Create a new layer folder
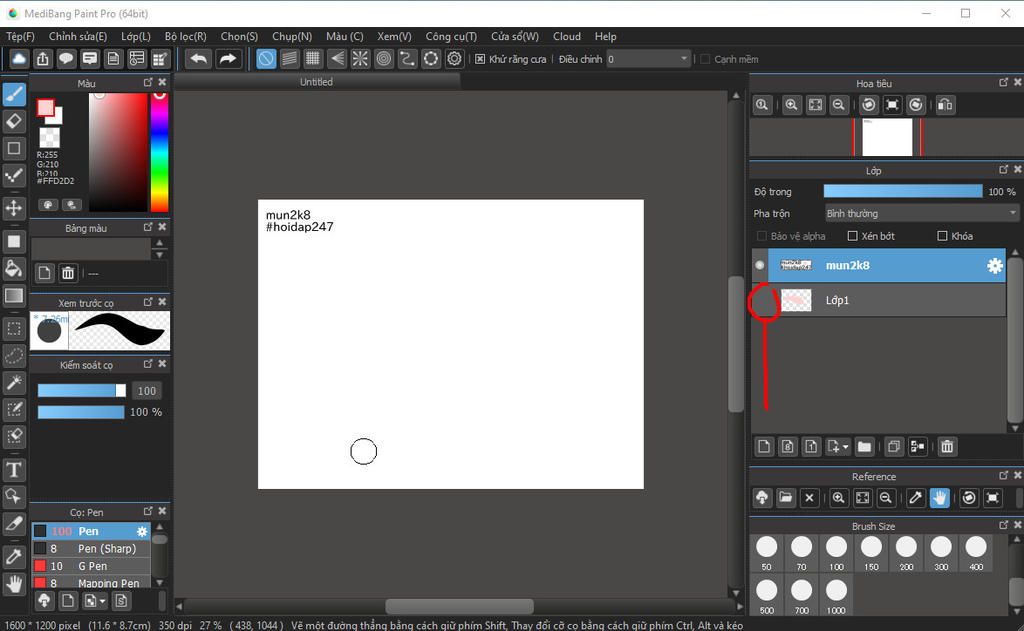The height and width of the screenshot is (631, 1024). tap(864, 447)
